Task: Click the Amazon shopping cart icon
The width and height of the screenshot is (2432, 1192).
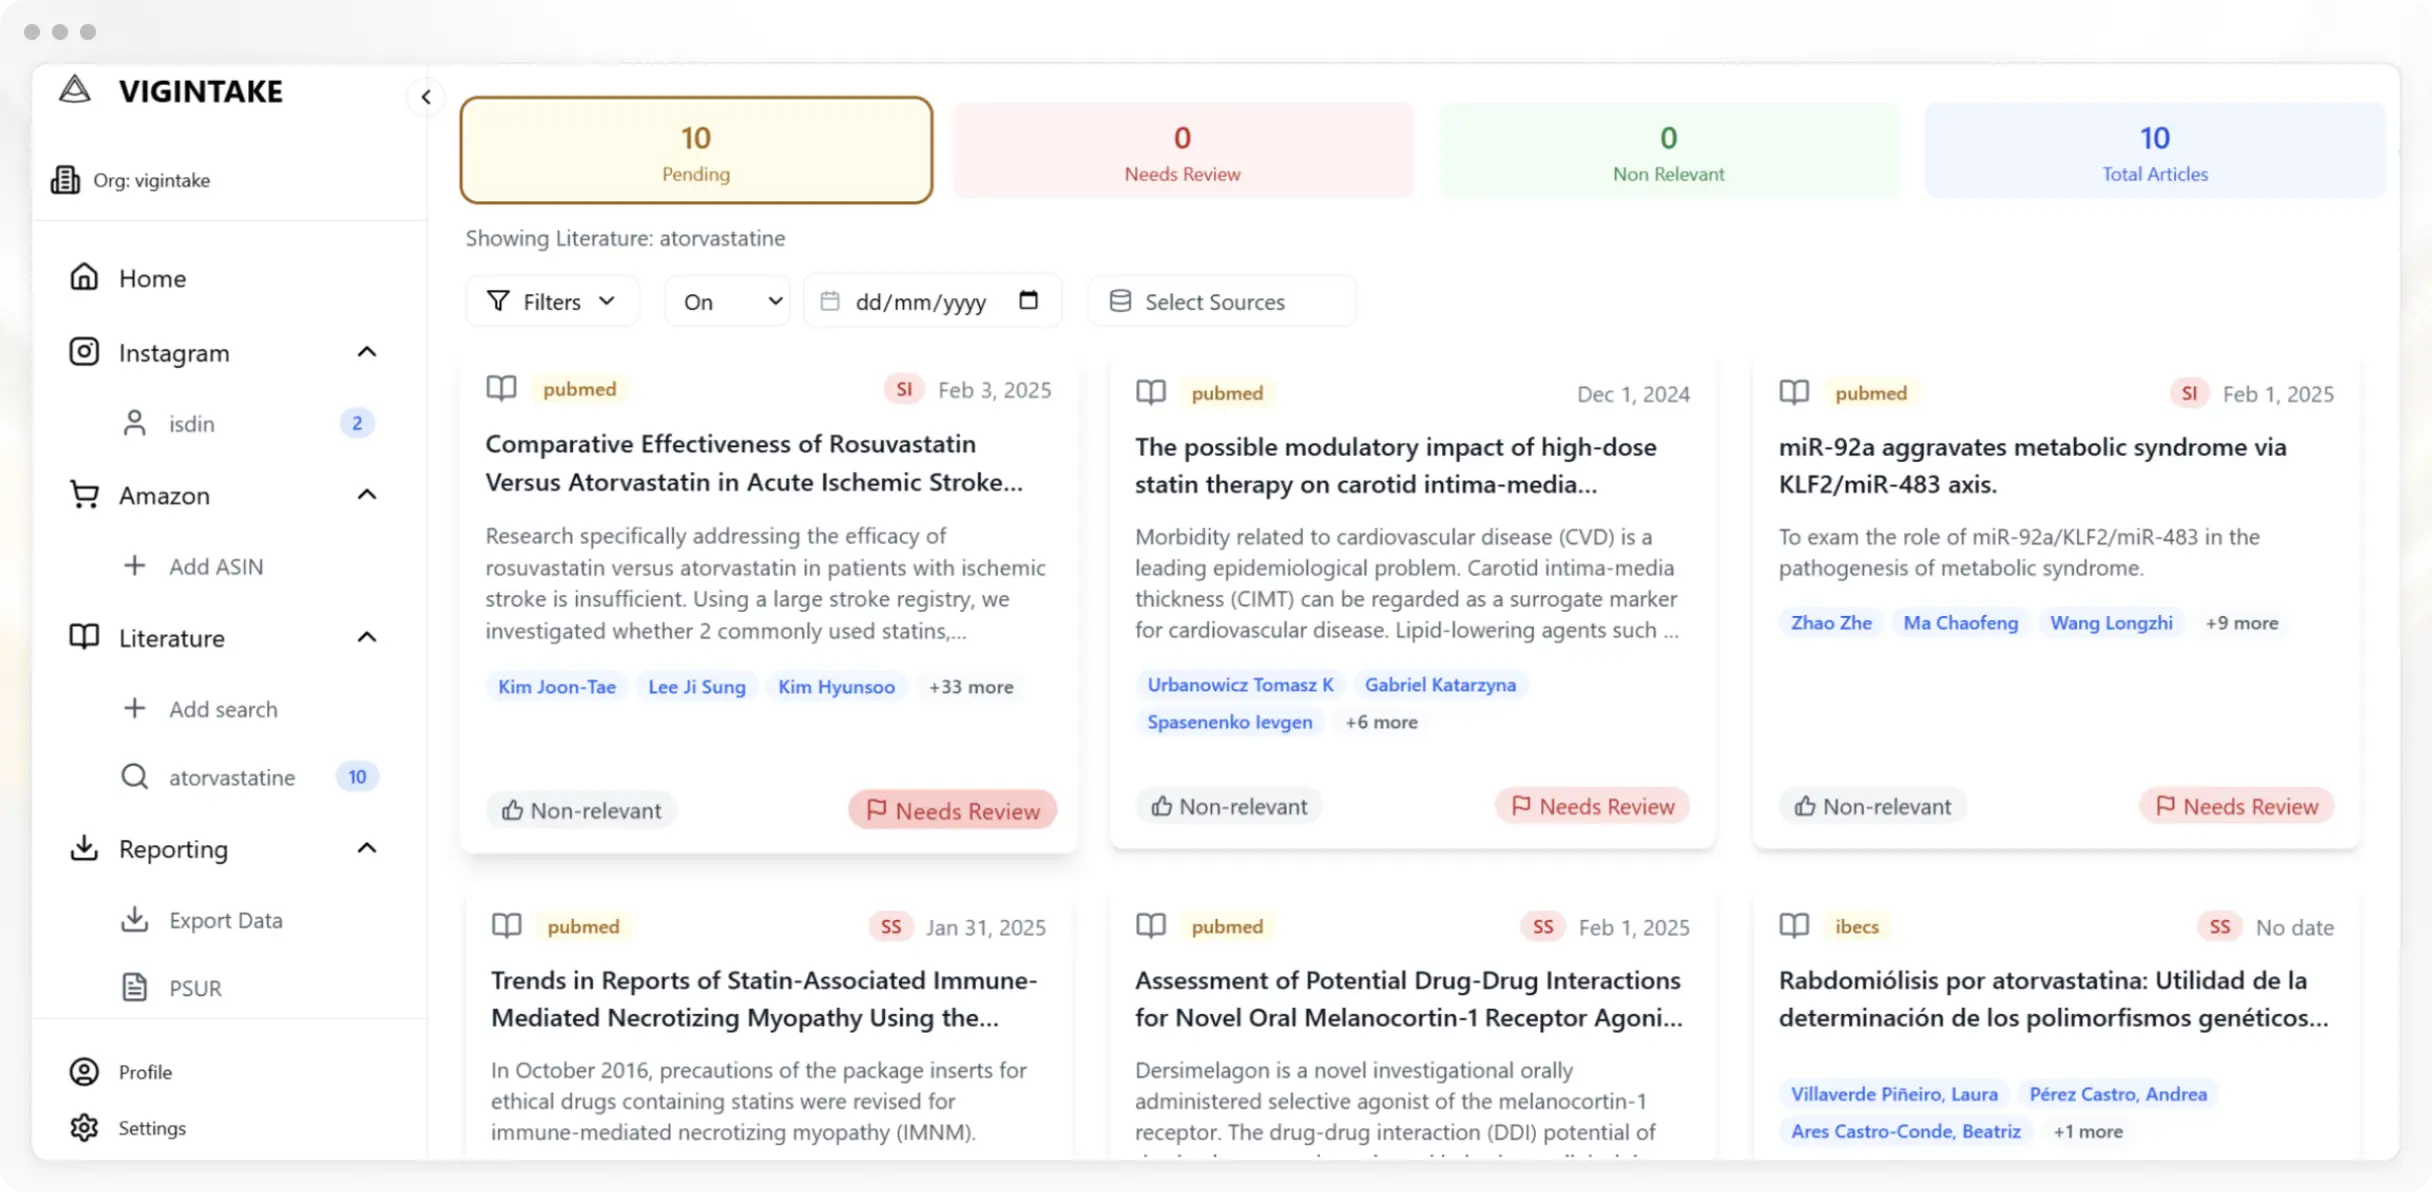Action: (x=84, y=494)
